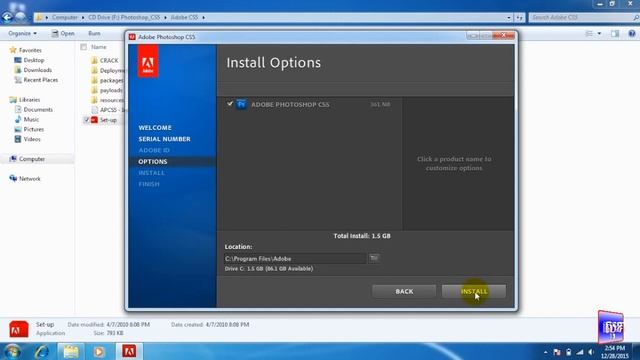Click the Photoshop Ps product icon
The height and width of the screenshot is (360, 640).
click(241, 104)
